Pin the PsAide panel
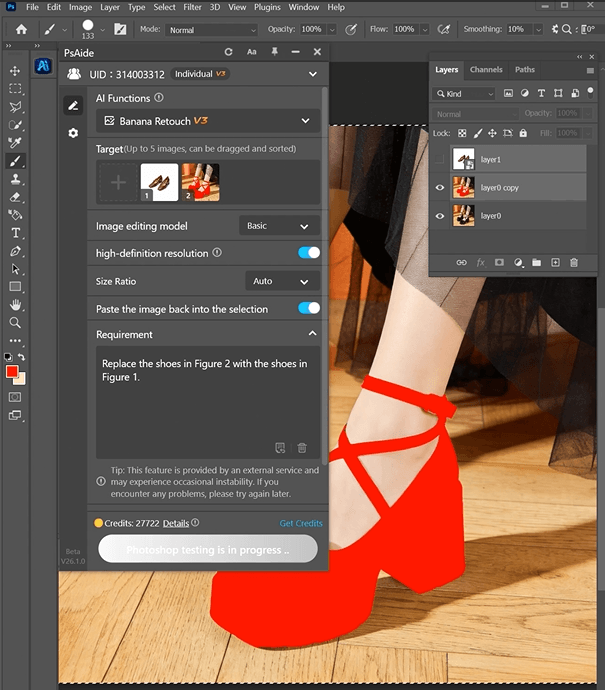 (275, 52)
